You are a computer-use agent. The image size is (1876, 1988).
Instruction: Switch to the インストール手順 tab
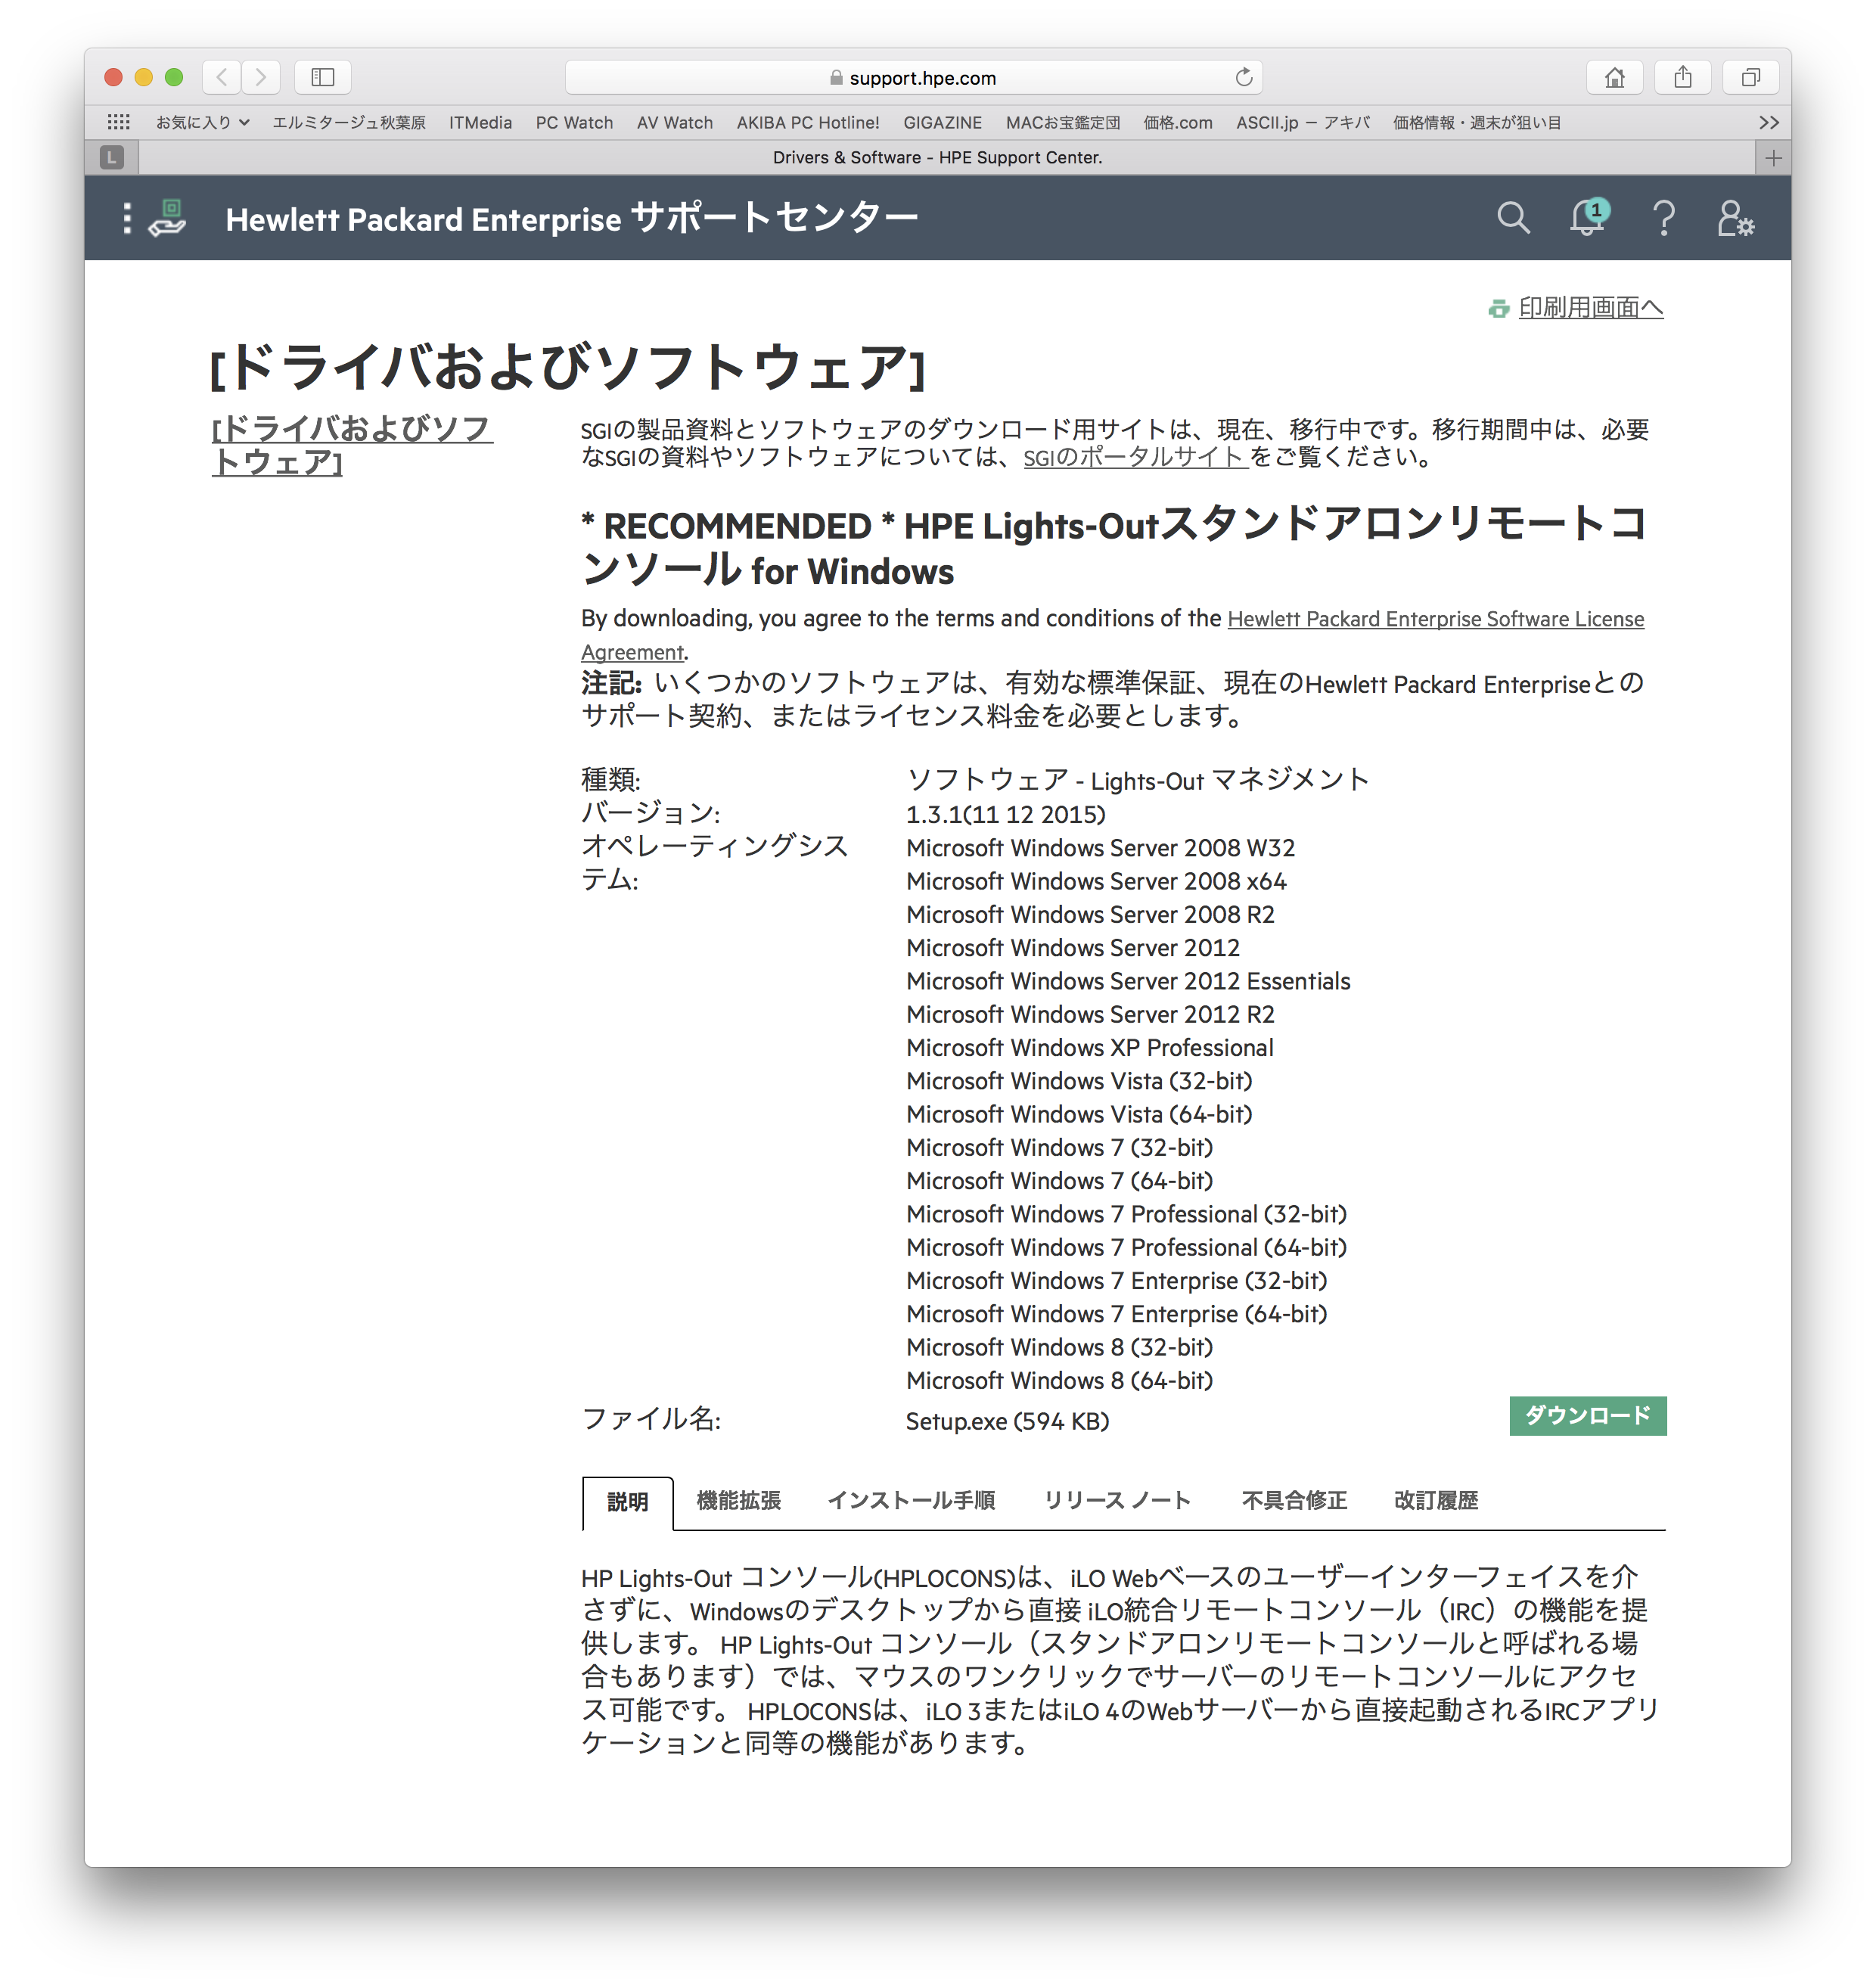(911, 1501)
